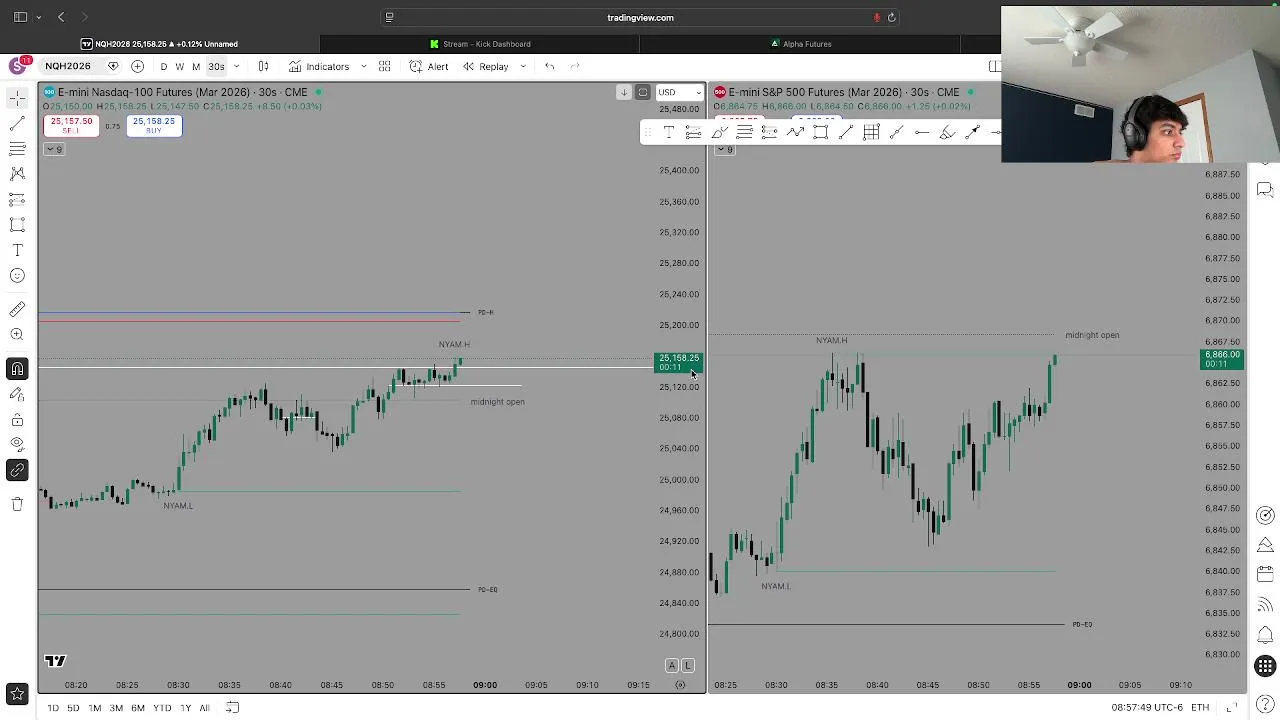1280x720 pixels.
Task: Toggle the linked drawings sync icon
Action: 17,470
